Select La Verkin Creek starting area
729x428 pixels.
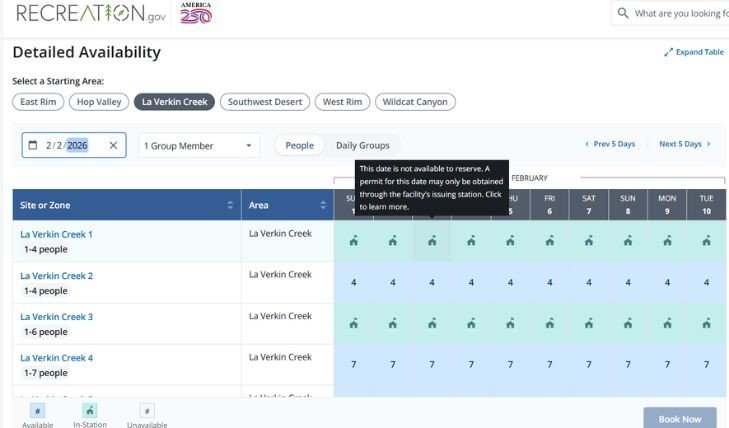pyautogui.click(x=175, y=102)
